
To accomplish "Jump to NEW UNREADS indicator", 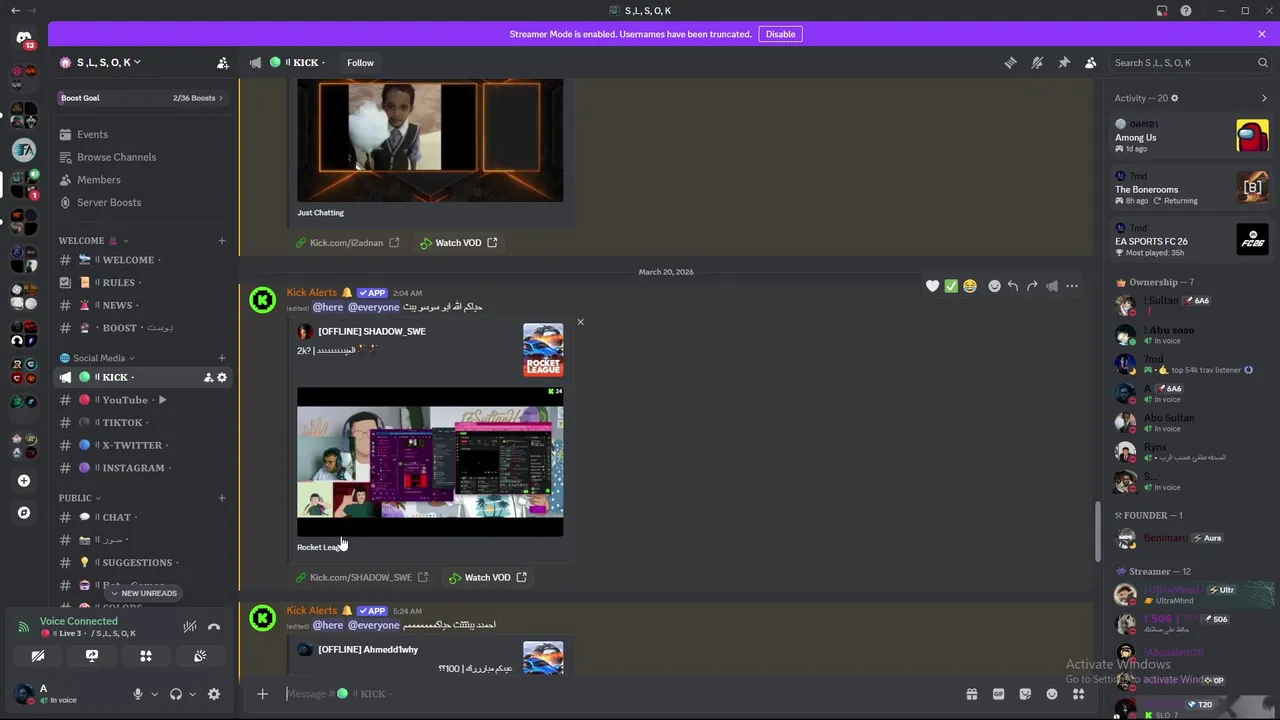I will coord(143,593).
